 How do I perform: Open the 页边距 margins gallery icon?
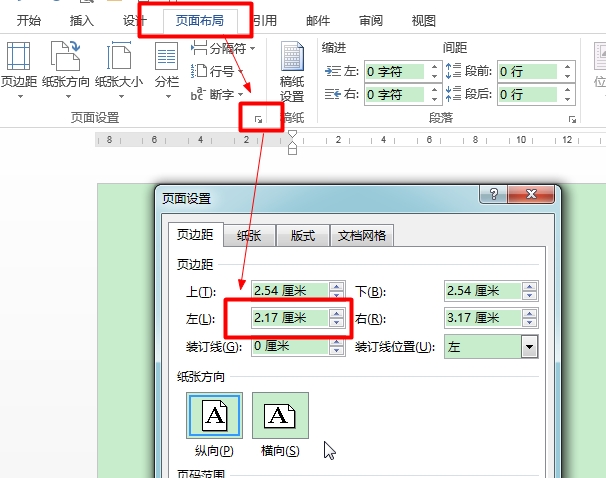coord(18,70)
